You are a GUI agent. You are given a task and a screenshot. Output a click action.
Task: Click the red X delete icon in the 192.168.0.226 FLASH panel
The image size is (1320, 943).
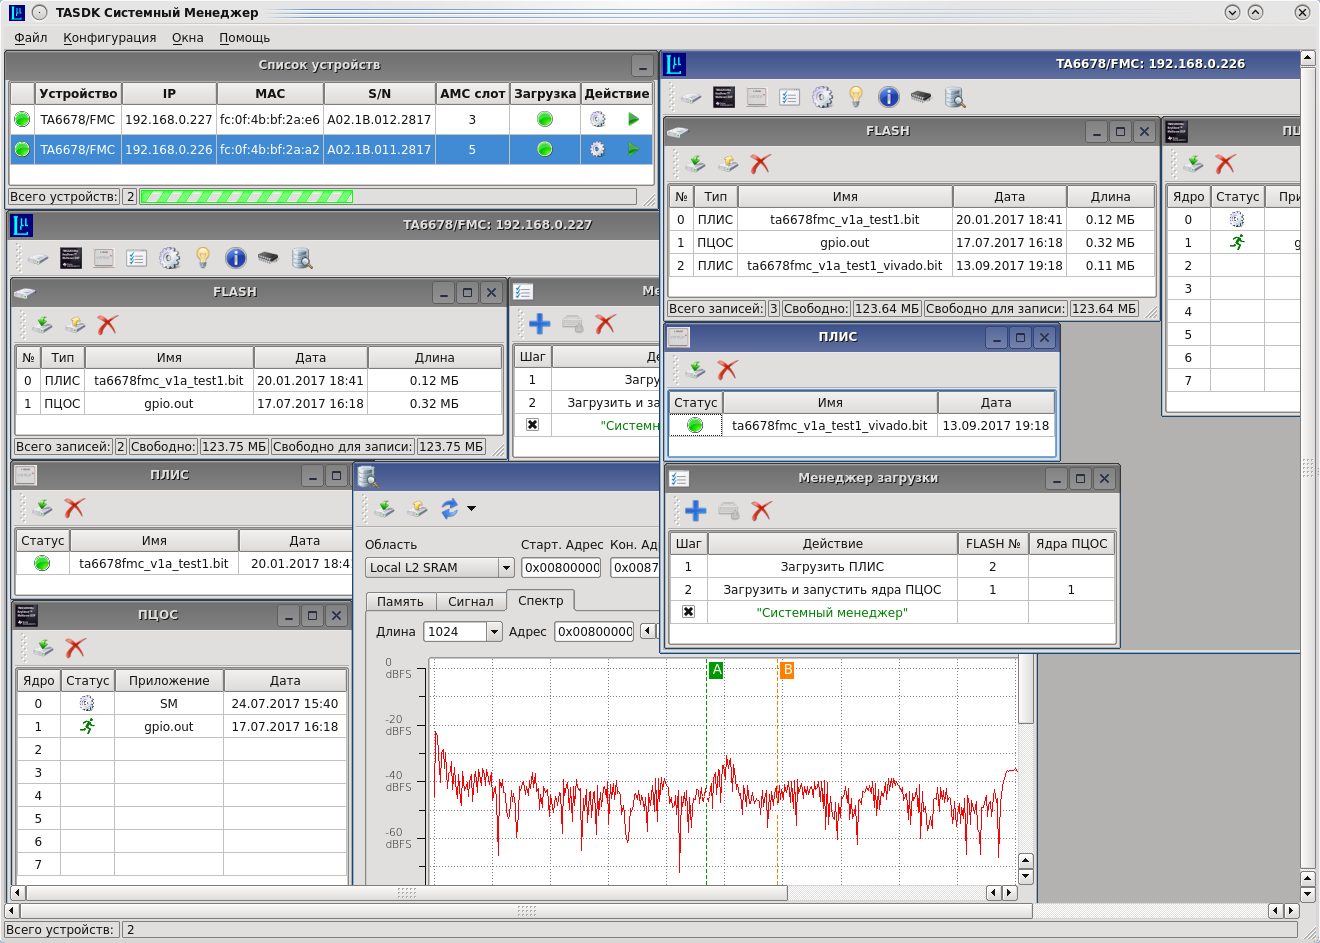click(761, 164)
